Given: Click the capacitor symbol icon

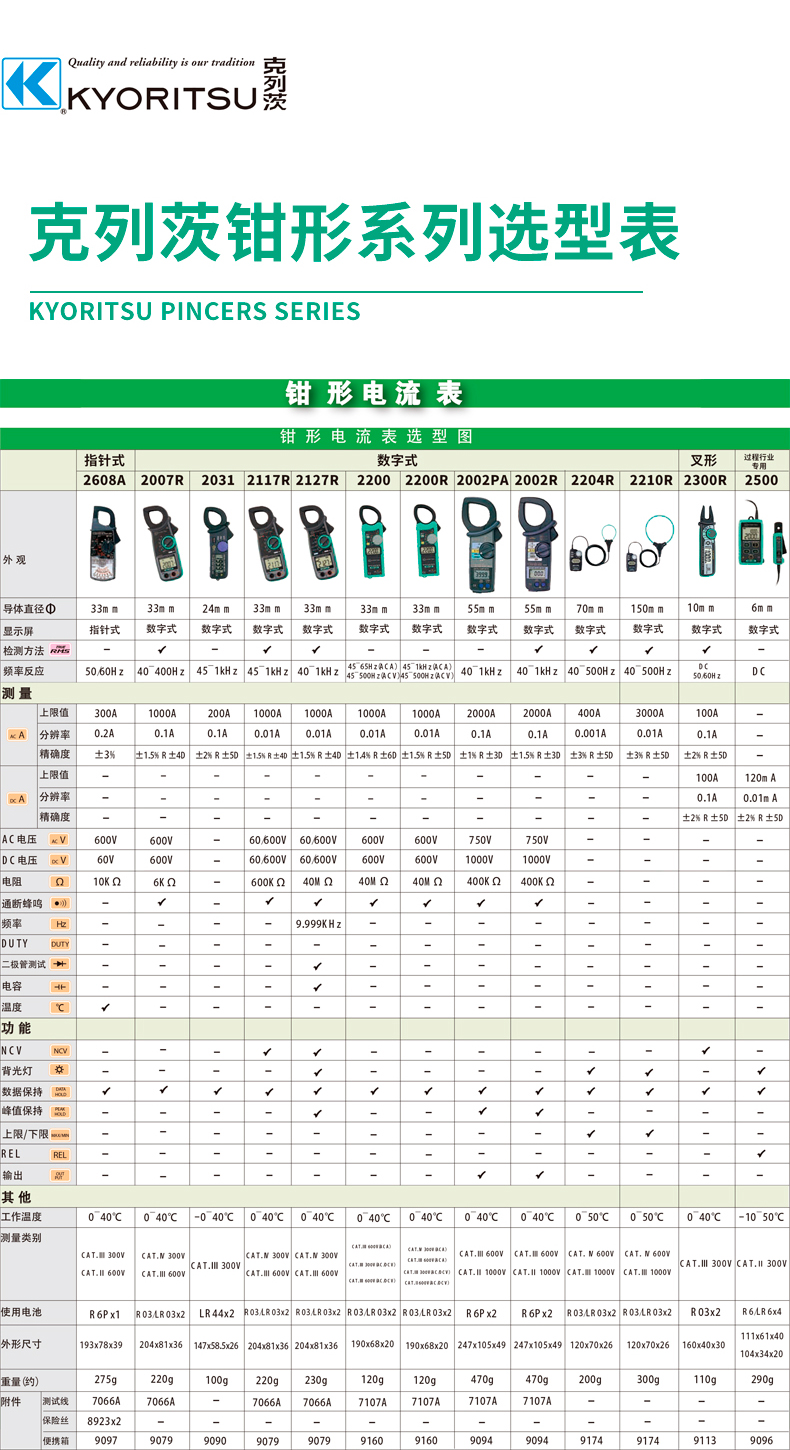Looking at the screenshot, I should coord(60,986).
